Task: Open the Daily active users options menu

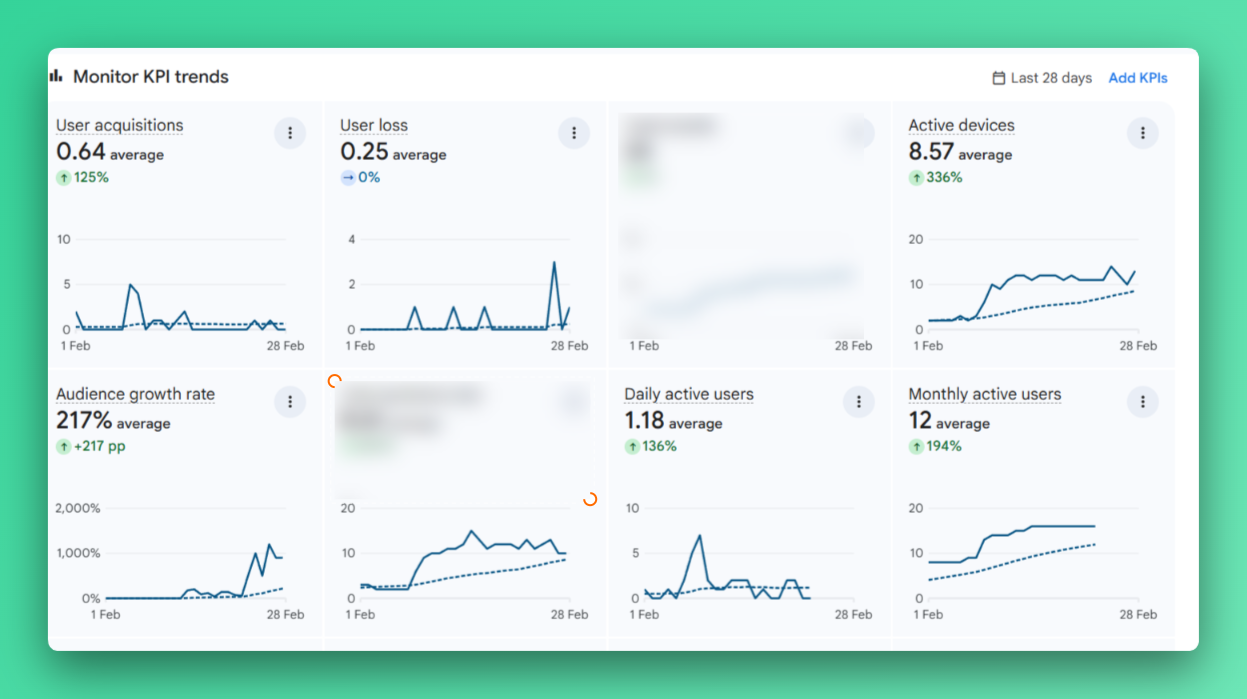Action: [858, 402]
